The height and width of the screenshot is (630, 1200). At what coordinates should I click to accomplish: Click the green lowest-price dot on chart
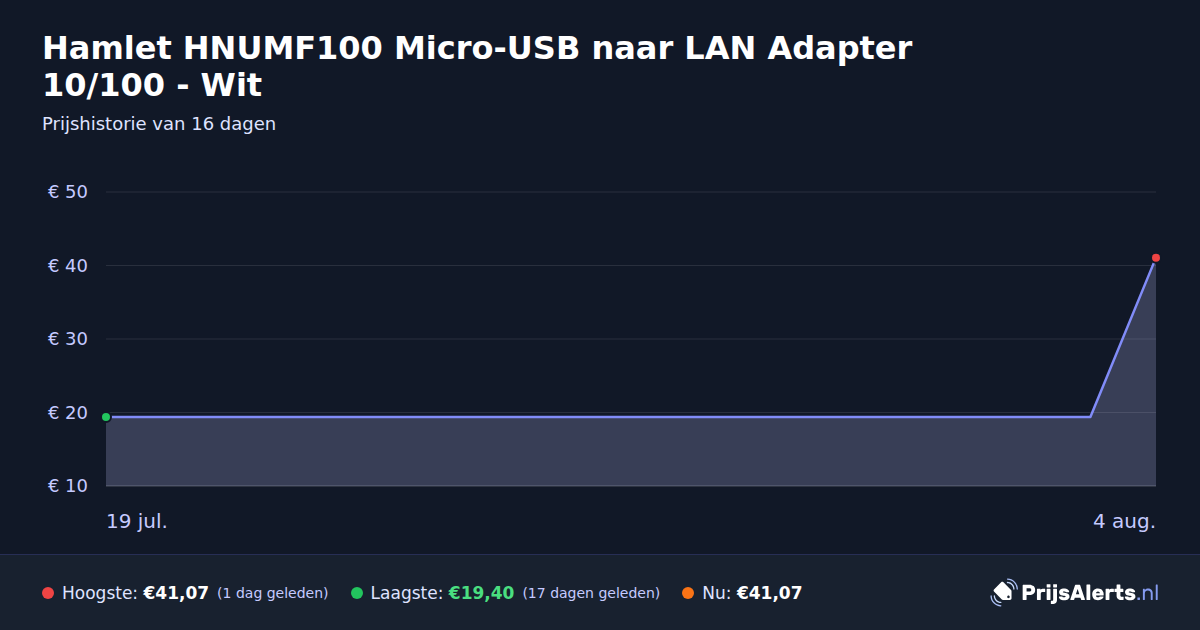(x=106, y=417)
